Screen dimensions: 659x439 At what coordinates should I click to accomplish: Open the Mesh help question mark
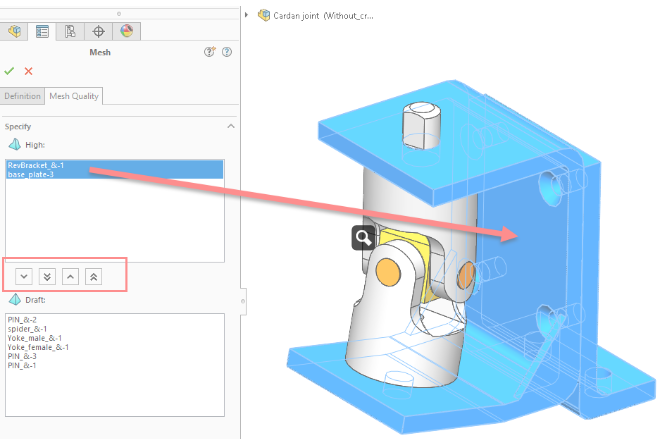click(x=228, y=52)
